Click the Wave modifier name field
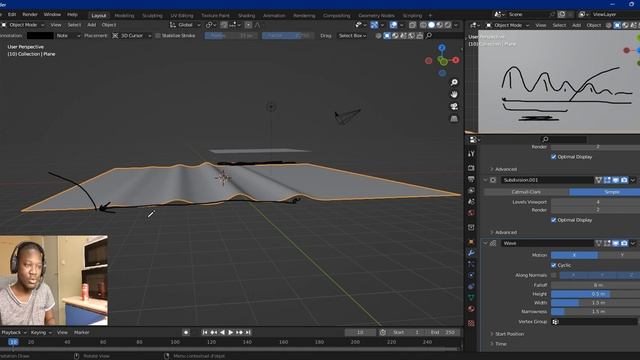640x360 pixels. [547, 243]
